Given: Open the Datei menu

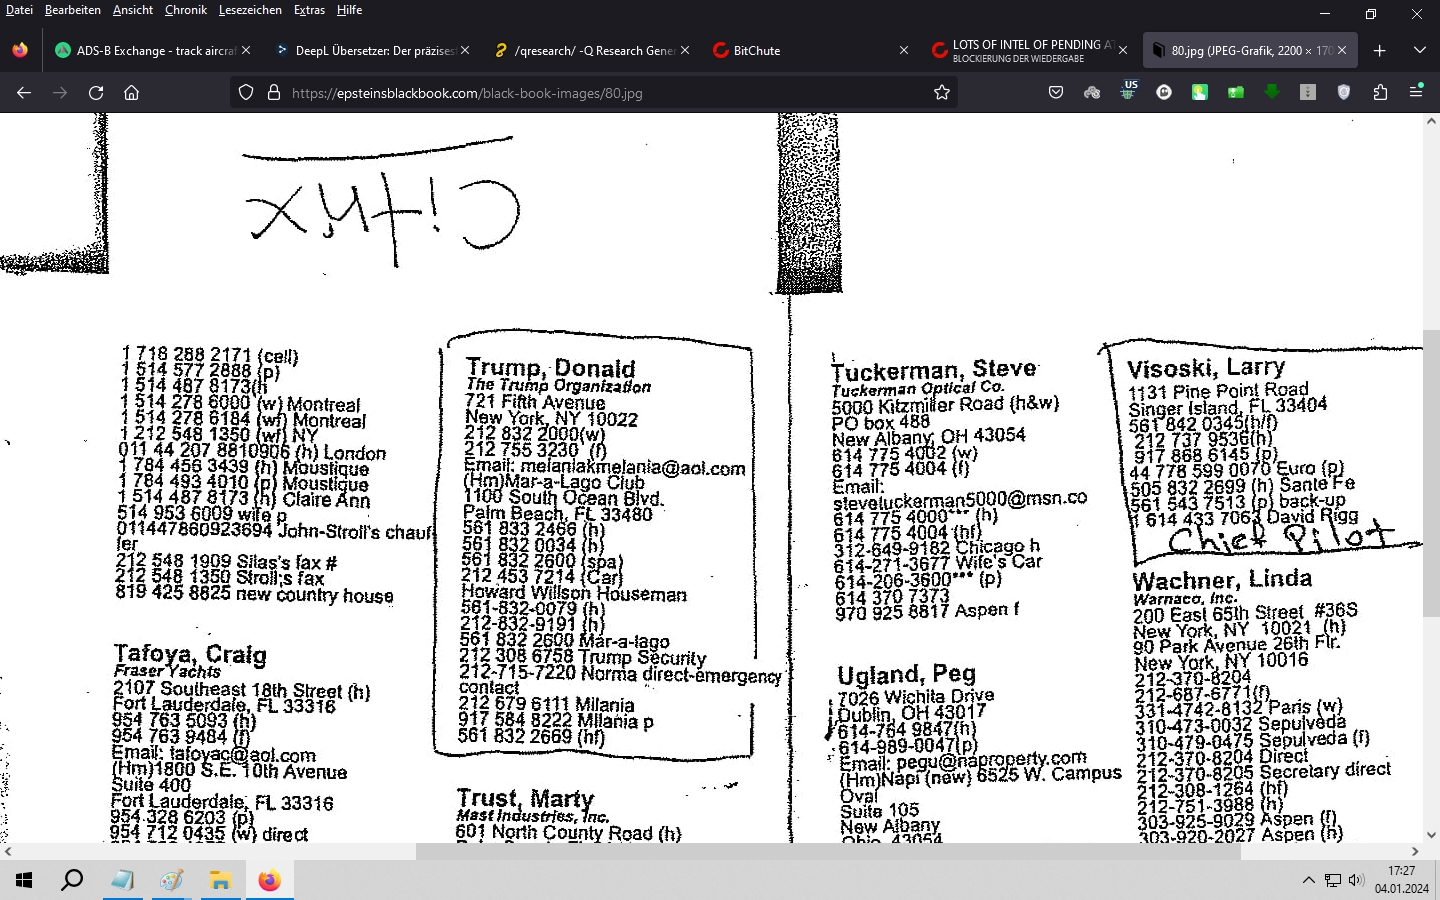Looking at the screenshot, I should pos(19,10).
